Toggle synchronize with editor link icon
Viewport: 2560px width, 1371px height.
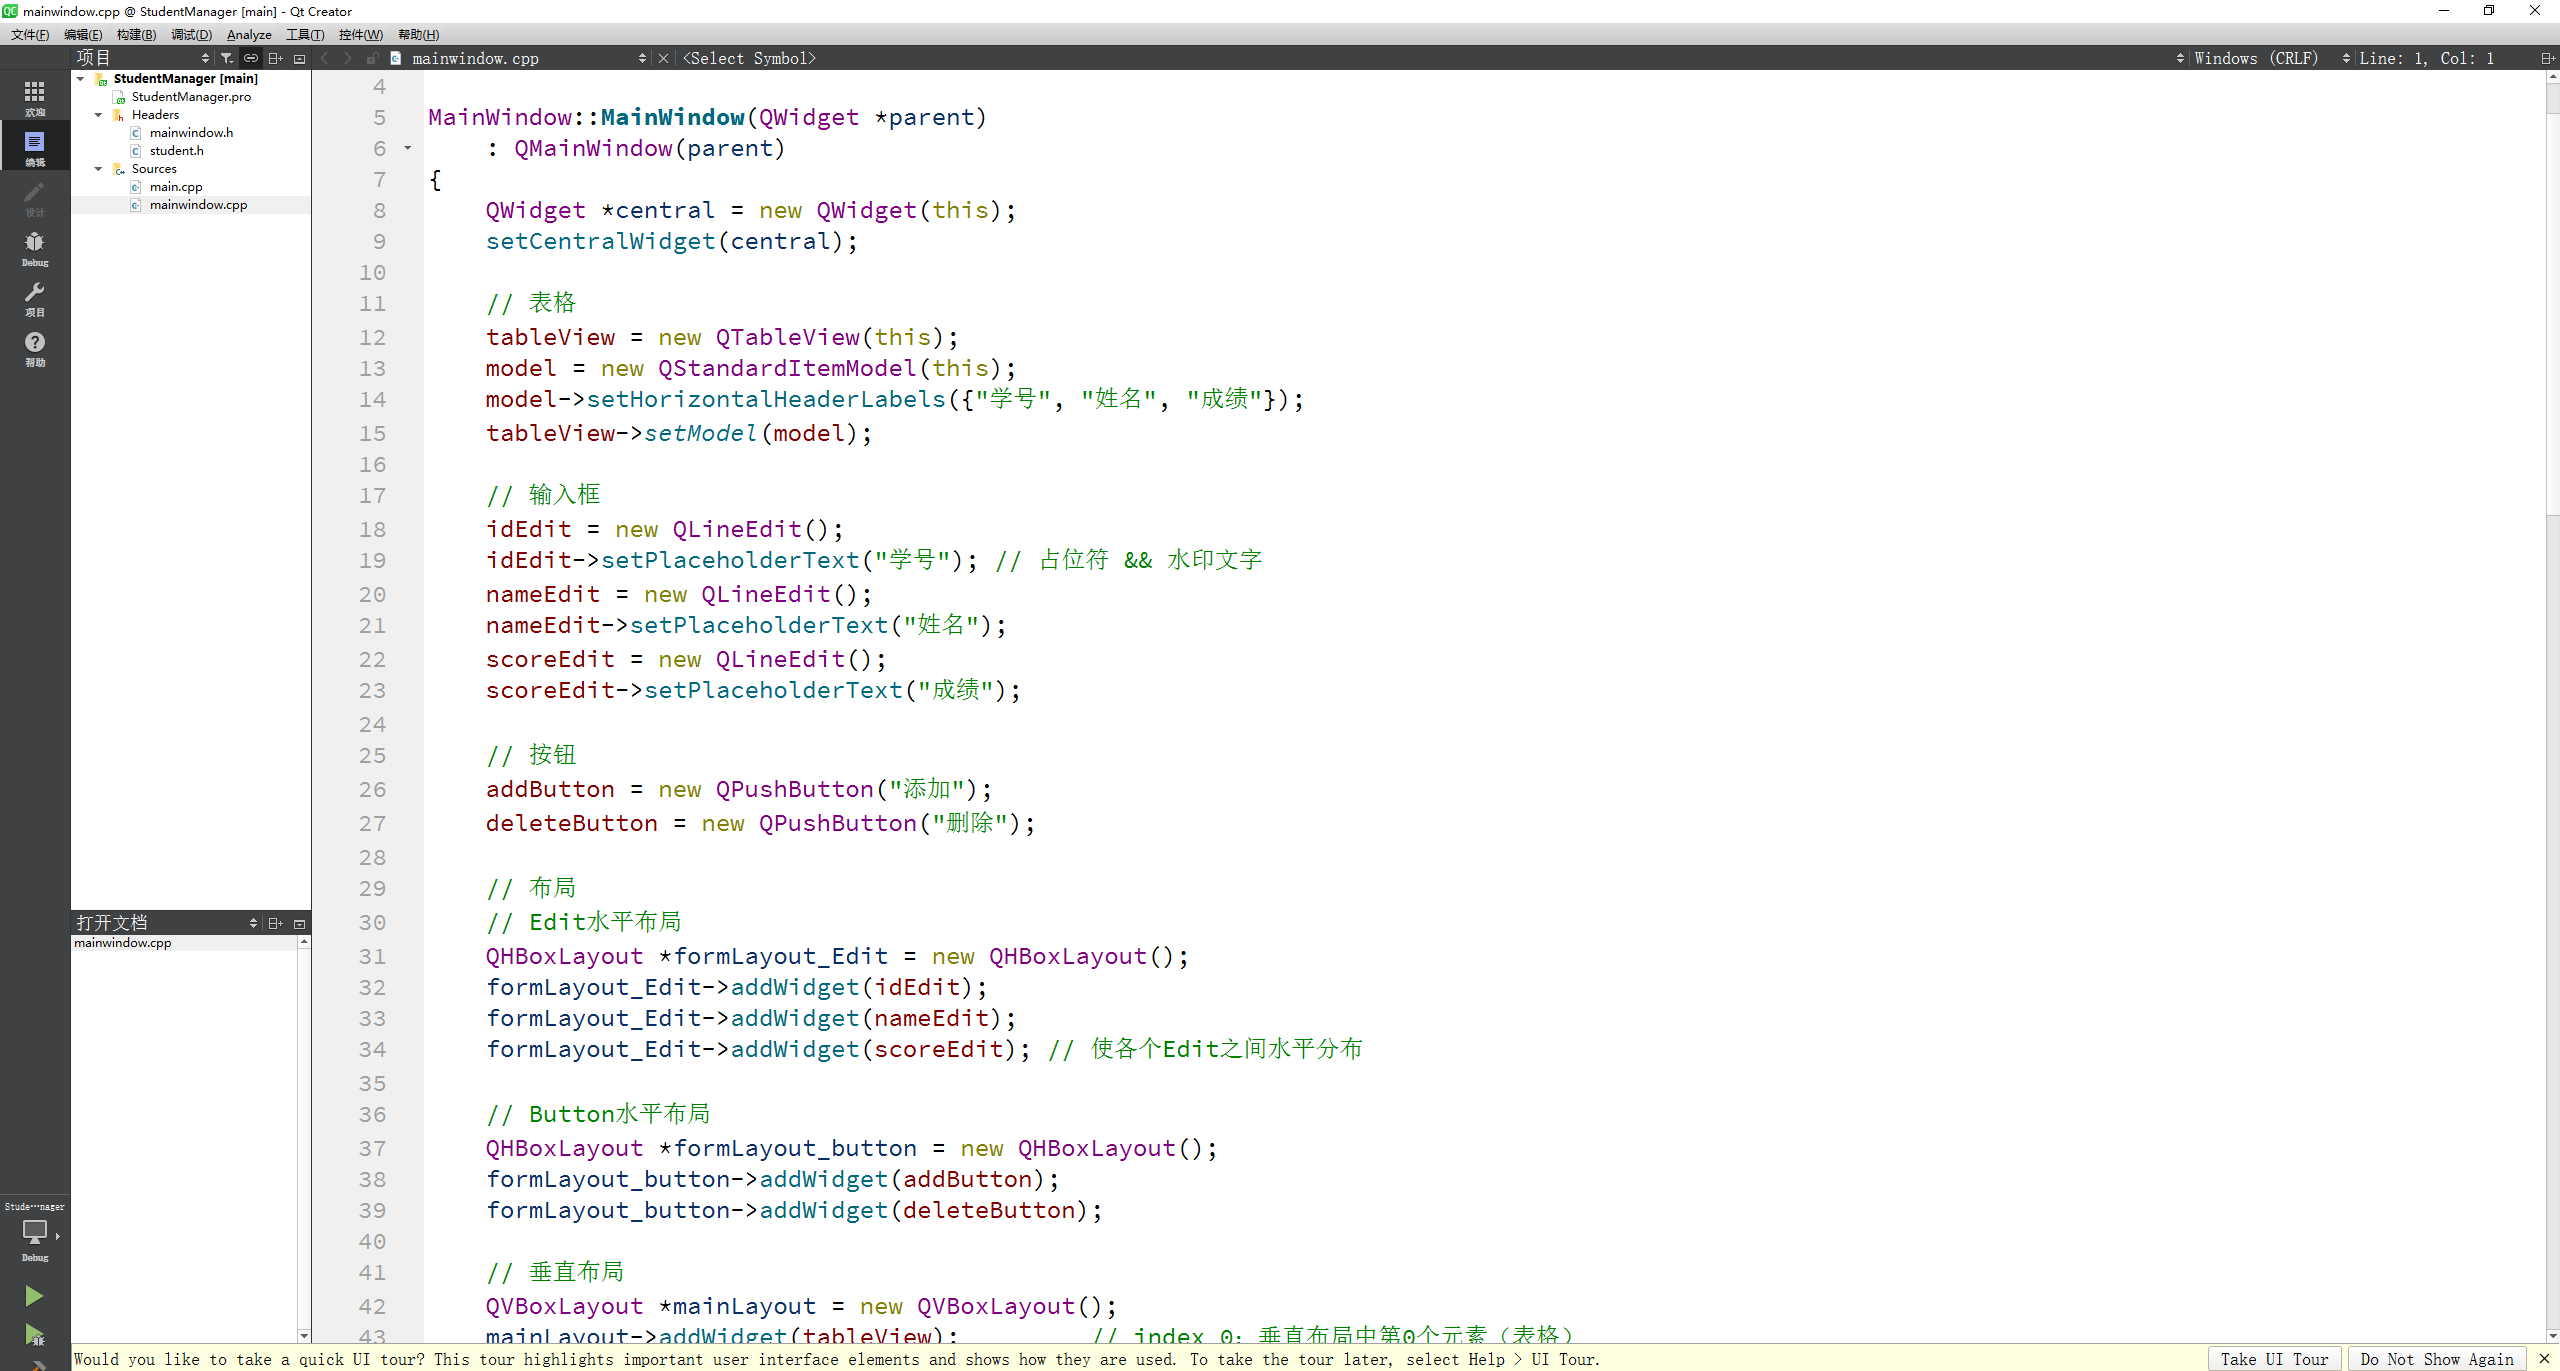[251, 58]
